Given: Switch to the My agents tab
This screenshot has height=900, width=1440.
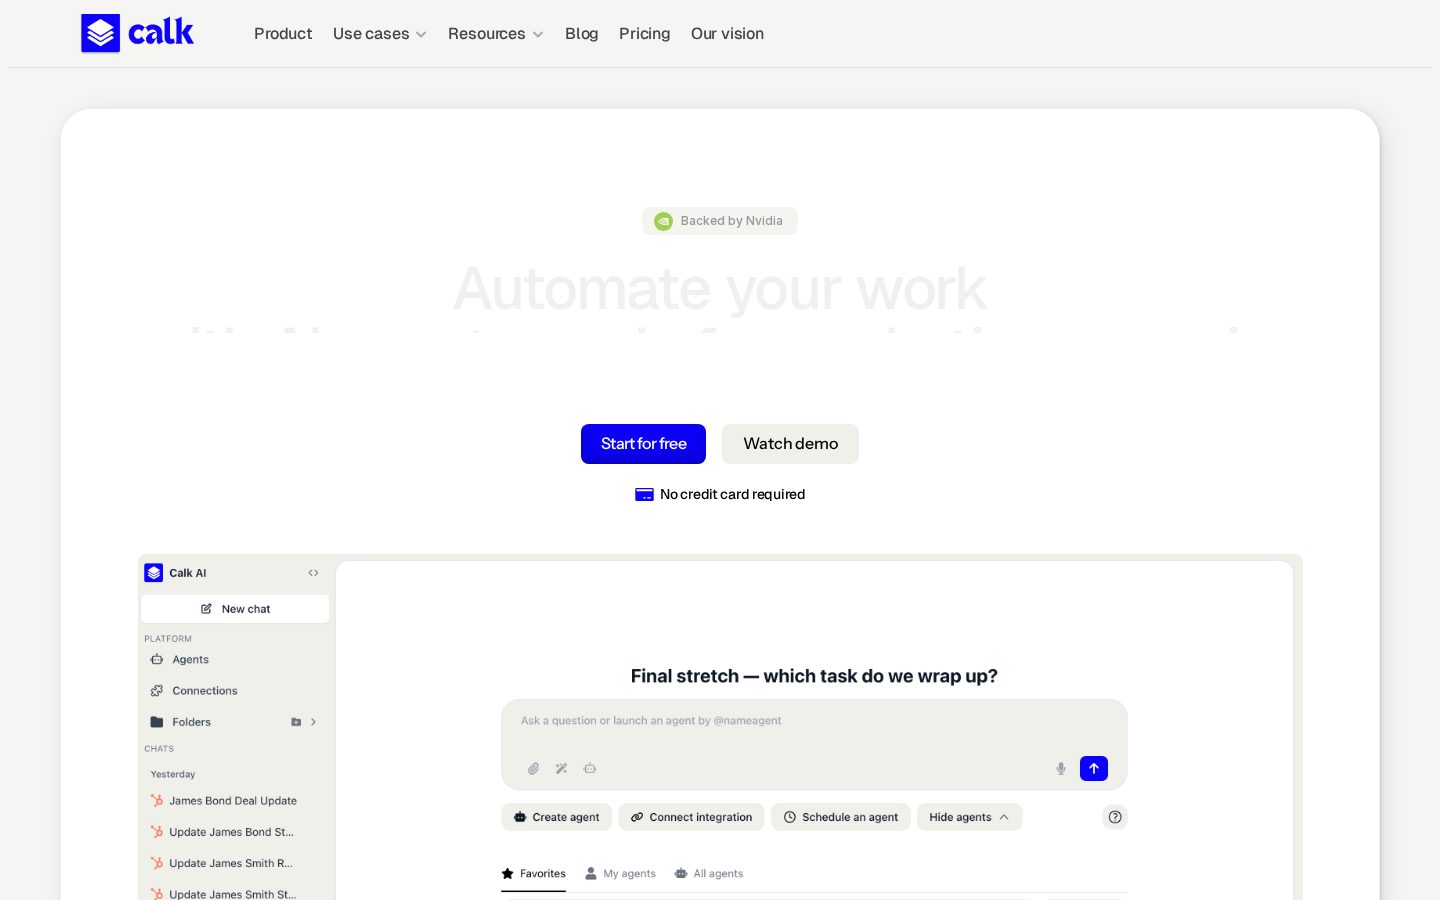Looking at the screenshot, I should 621,874.
